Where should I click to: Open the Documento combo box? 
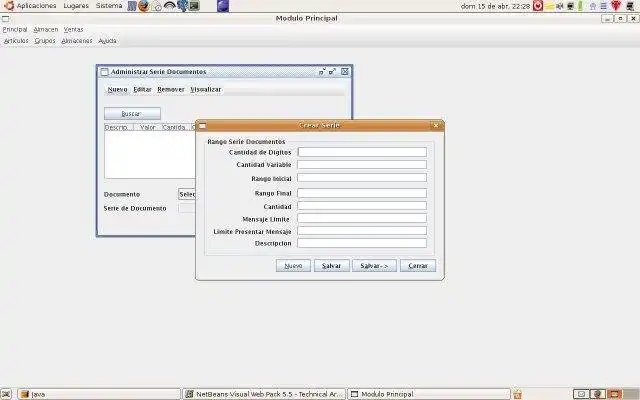[187, 194]
